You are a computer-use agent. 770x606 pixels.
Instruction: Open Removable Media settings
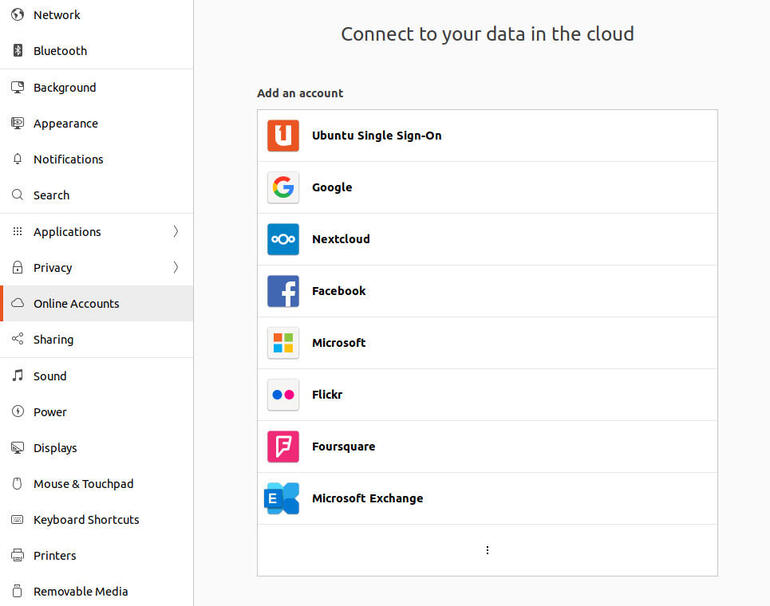point(97,591)
